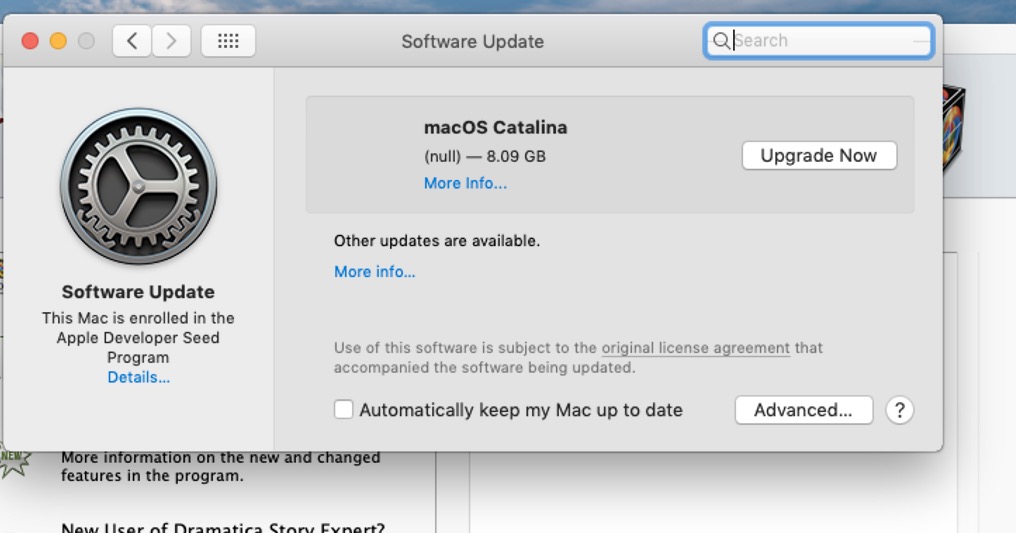Enable Automatically keep my Mac up to date
The image size is (1016, 533).
[x=344, y=410]
